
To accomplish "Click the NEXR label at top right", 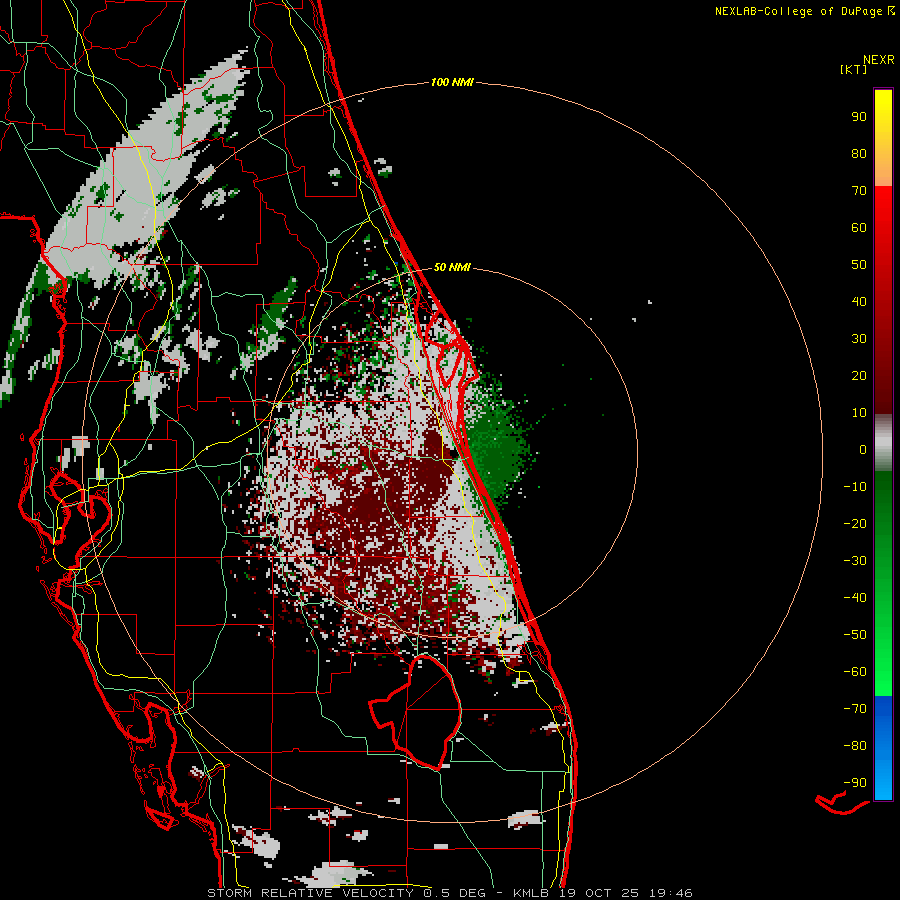I will tap(879, 60).
